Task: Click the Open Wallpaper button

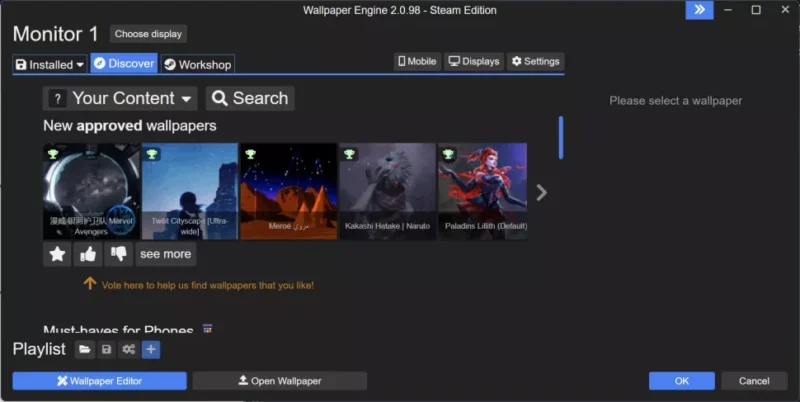Action: point(279,381)
